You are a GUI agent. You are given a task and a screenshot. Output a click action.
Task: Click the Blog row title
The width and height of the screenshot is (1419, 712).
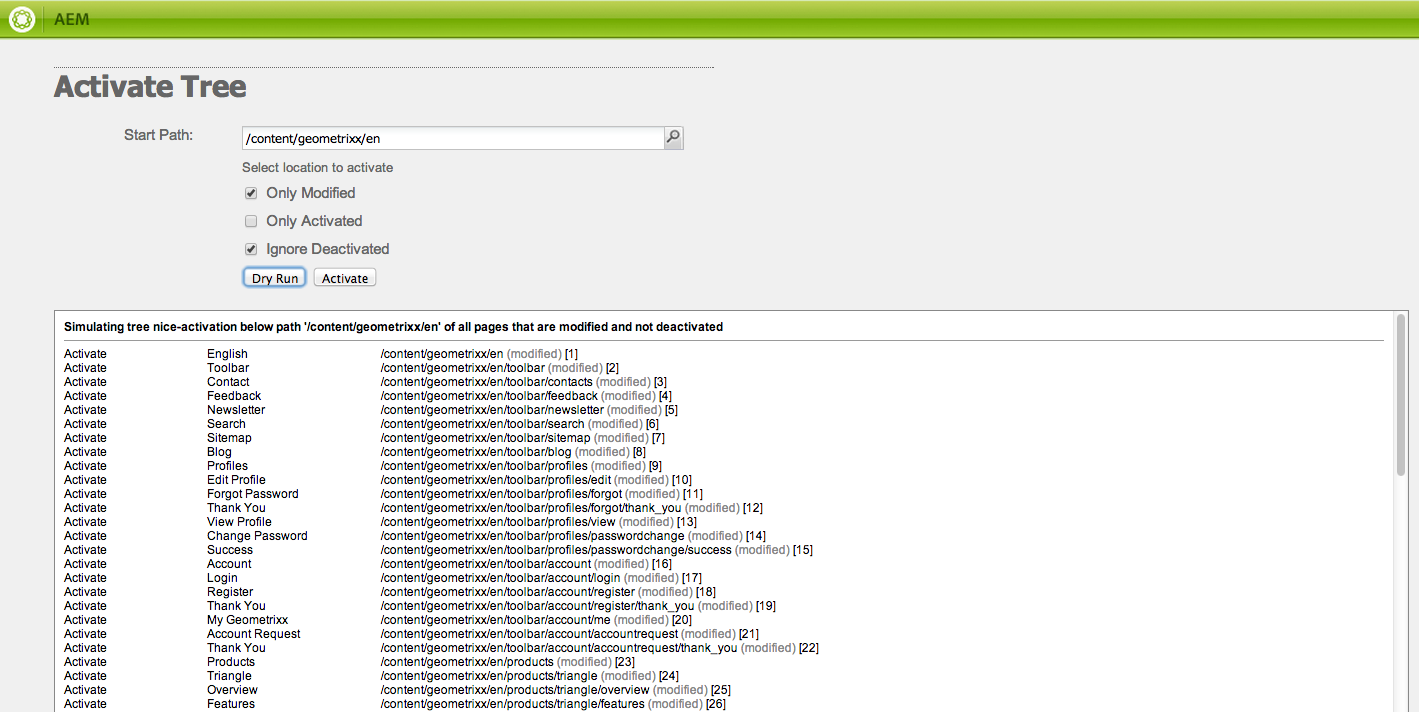[x=219, y=452]
